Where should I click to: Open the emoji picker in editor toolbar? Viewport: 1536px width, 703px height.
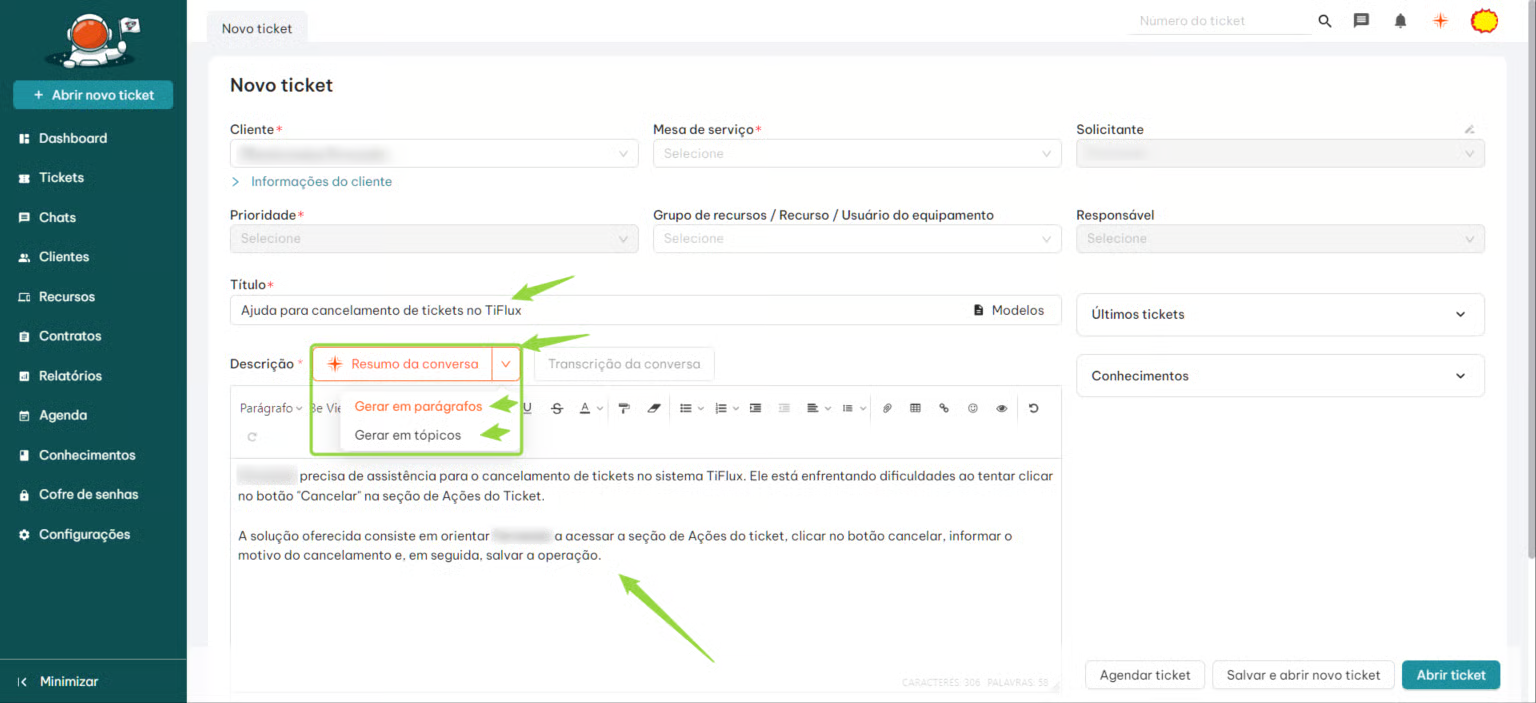tap(972, 408)
